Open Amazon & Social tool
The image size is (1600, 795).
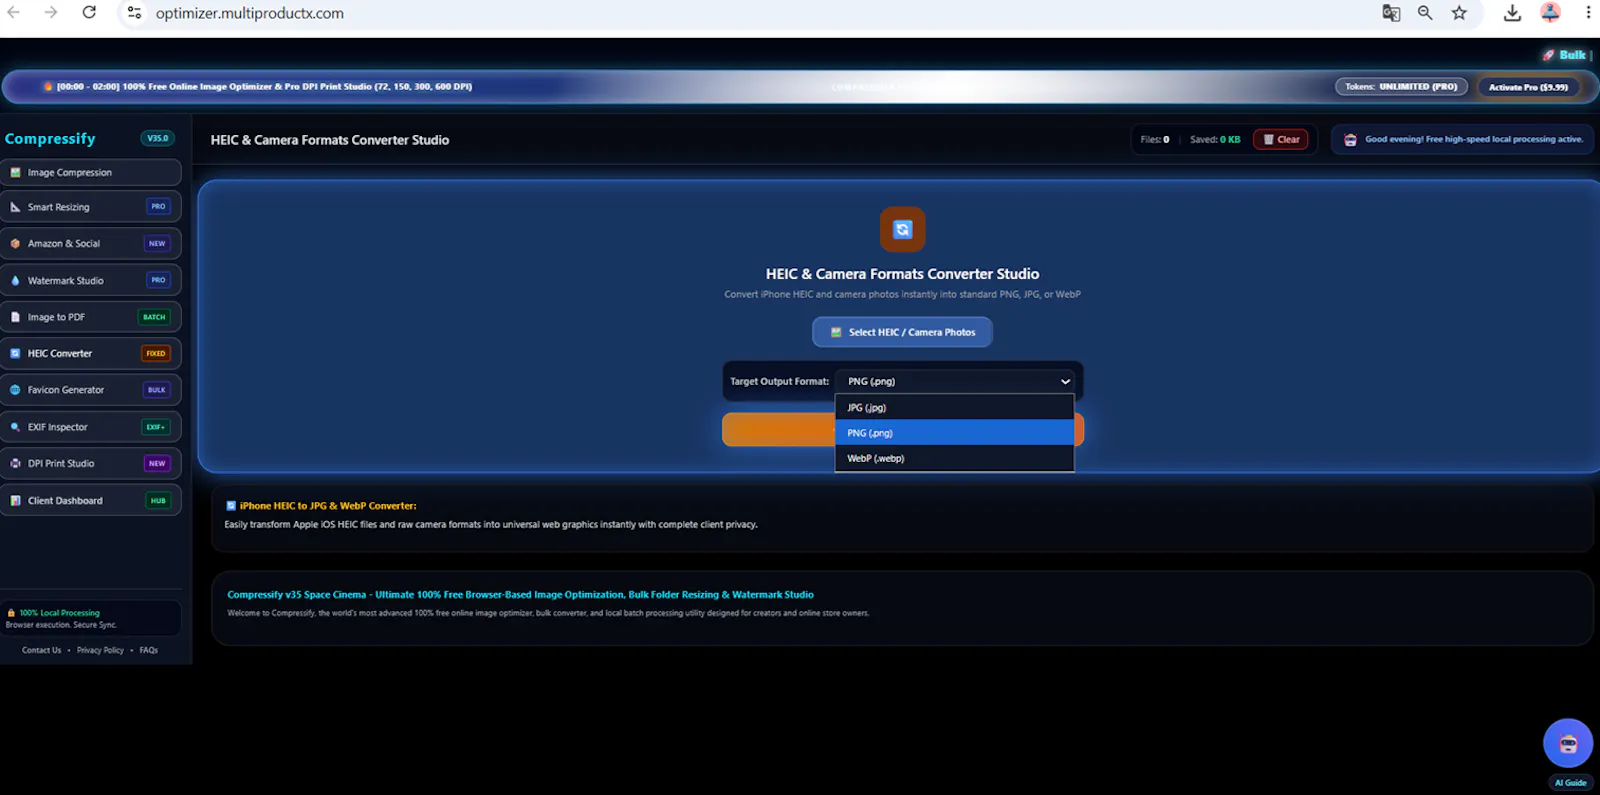point(91,243)
